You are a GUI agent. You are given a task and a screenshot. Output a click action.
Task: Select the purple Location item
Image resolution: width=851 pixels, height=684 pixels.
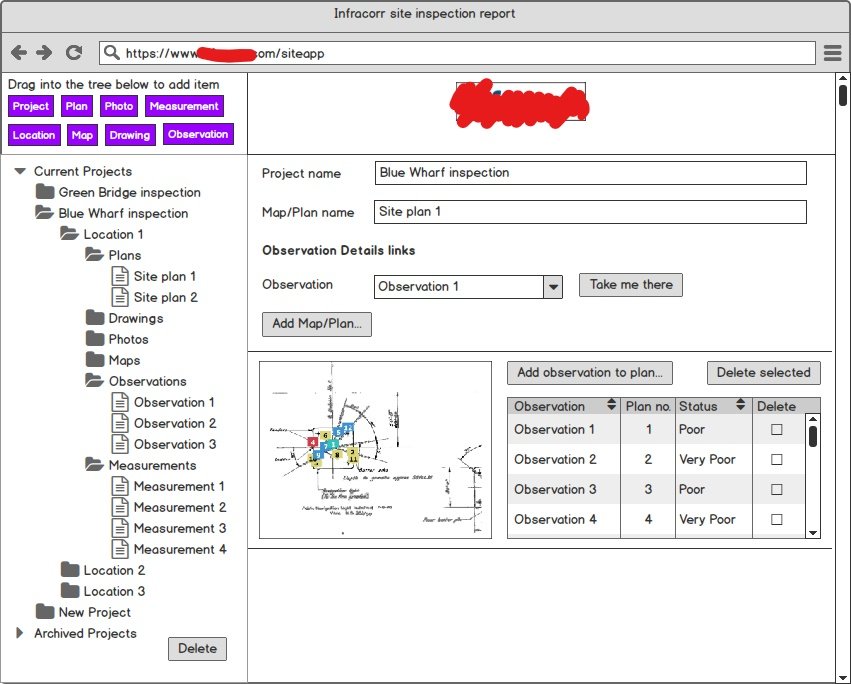[34, 135]
